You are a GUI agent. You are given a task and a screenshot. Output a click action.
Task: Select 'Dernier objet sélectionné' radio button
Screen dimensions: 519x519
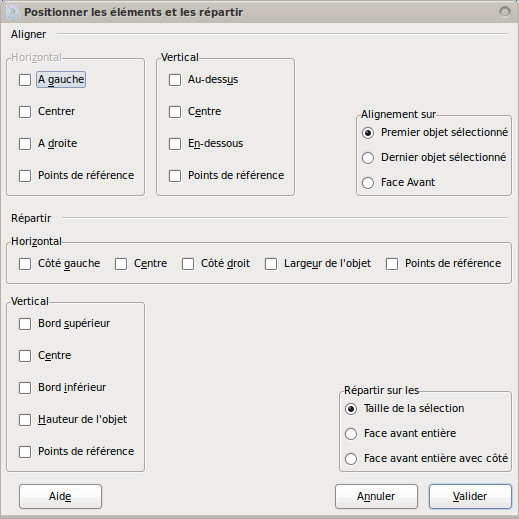368,158
